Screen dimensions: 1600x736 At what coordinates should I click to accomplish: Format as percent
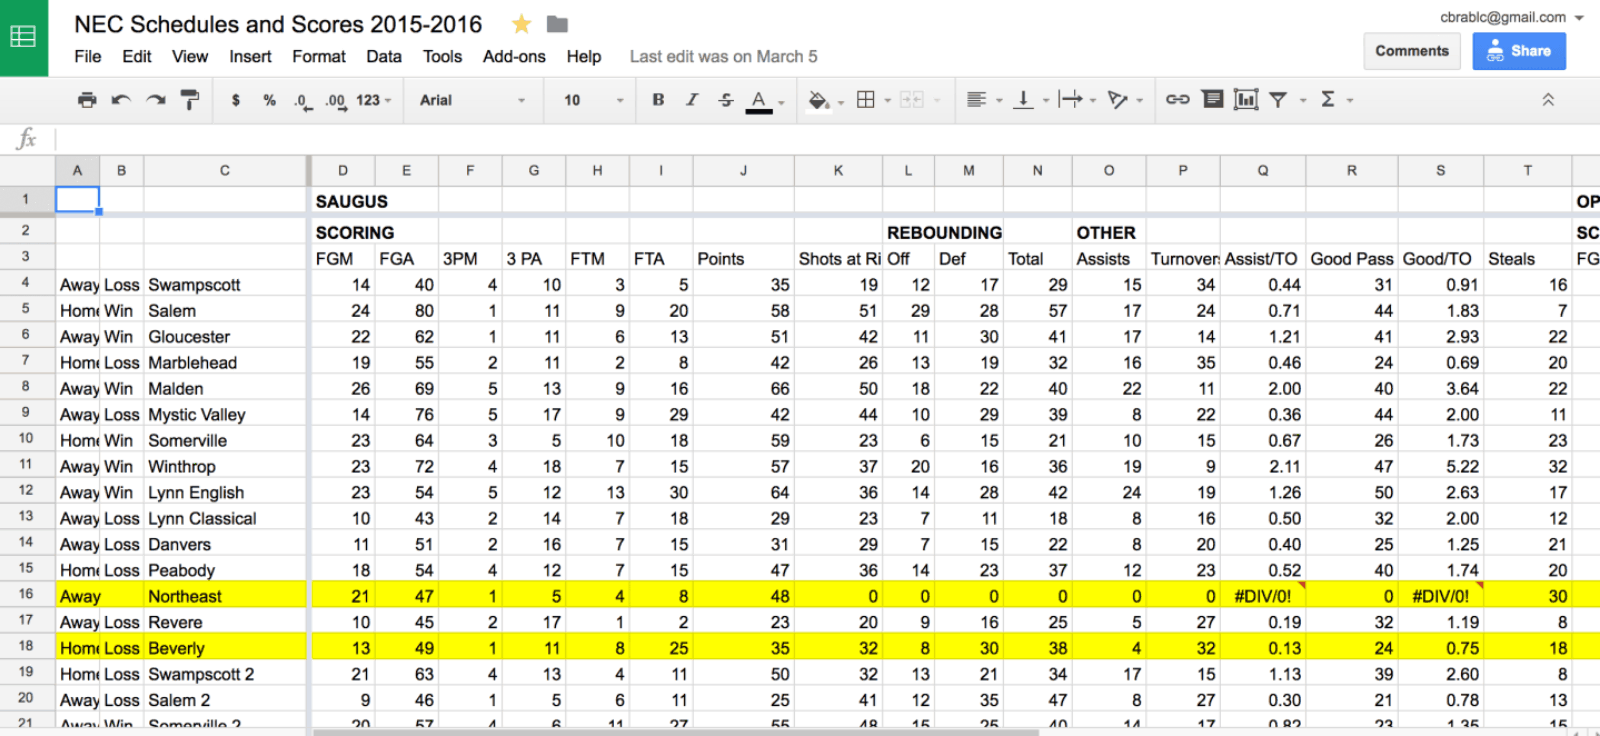[269, 100]
